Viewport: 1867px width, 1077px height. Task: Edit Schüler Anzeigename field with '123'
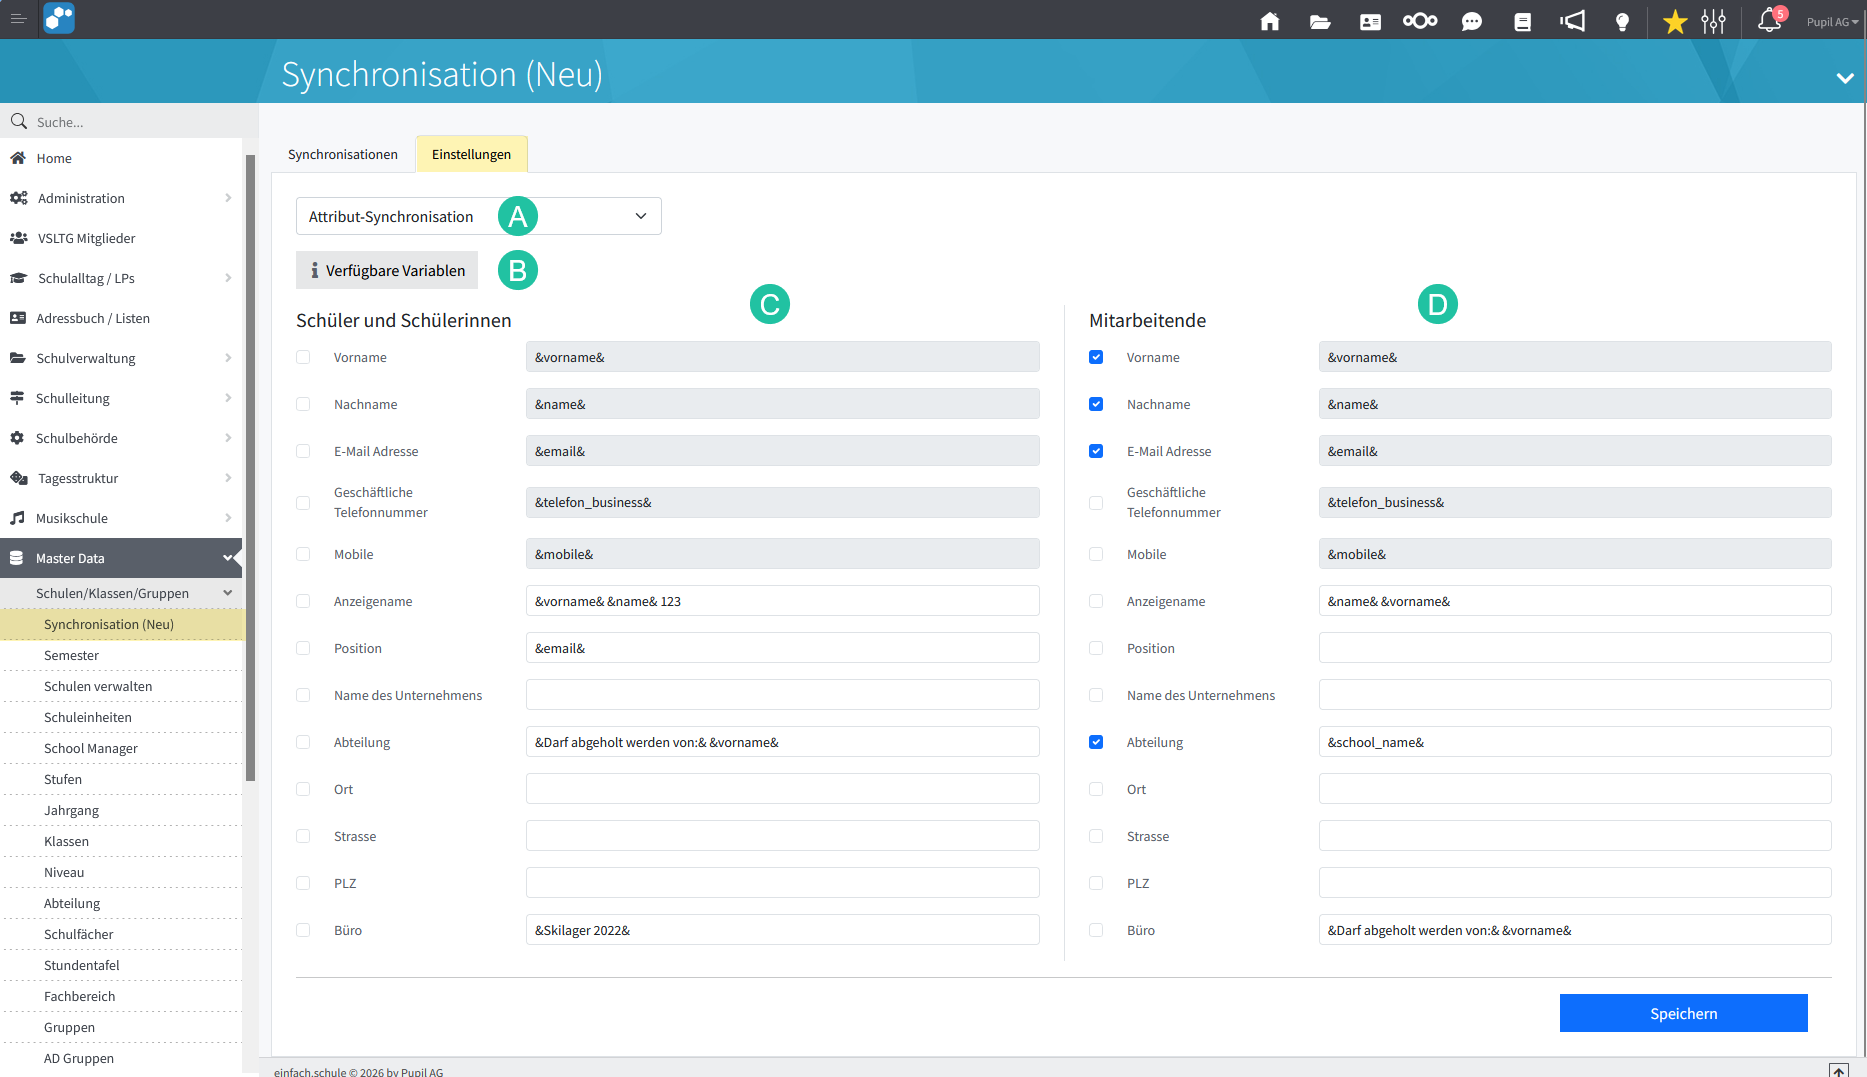(783, 601)
